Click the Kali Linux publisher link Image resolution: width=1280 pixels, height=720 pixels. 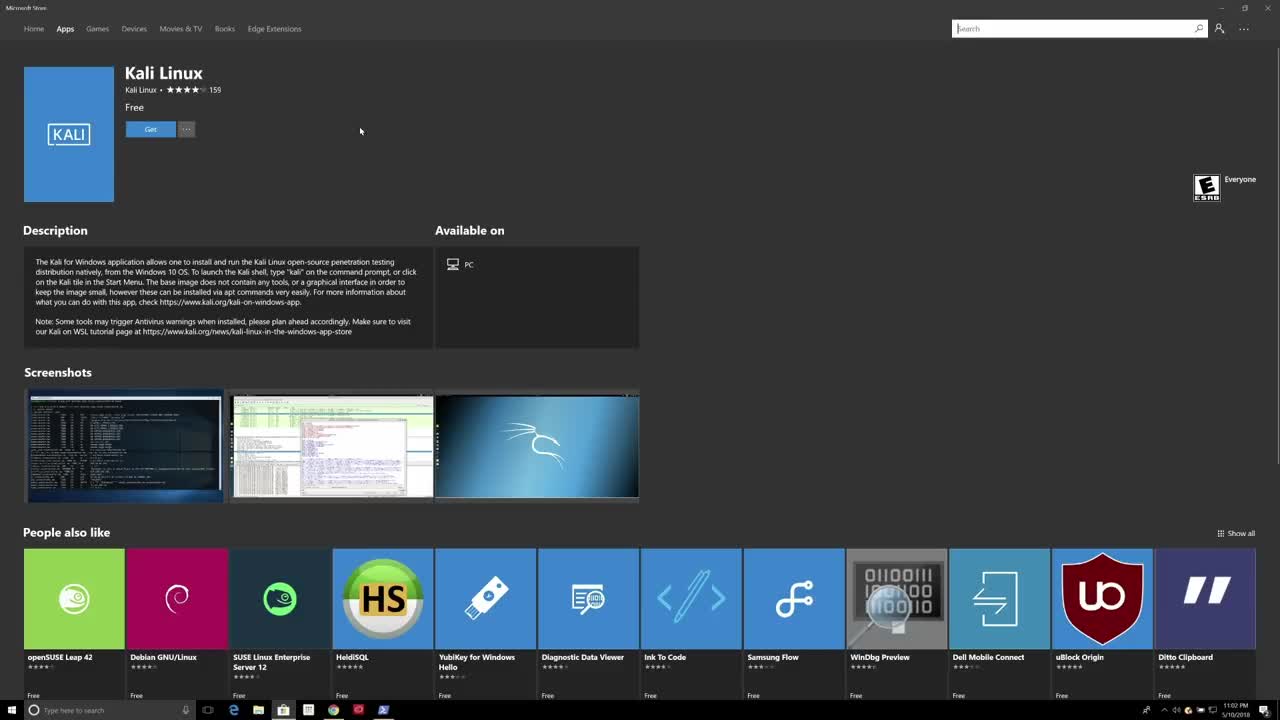coord(141,90)
